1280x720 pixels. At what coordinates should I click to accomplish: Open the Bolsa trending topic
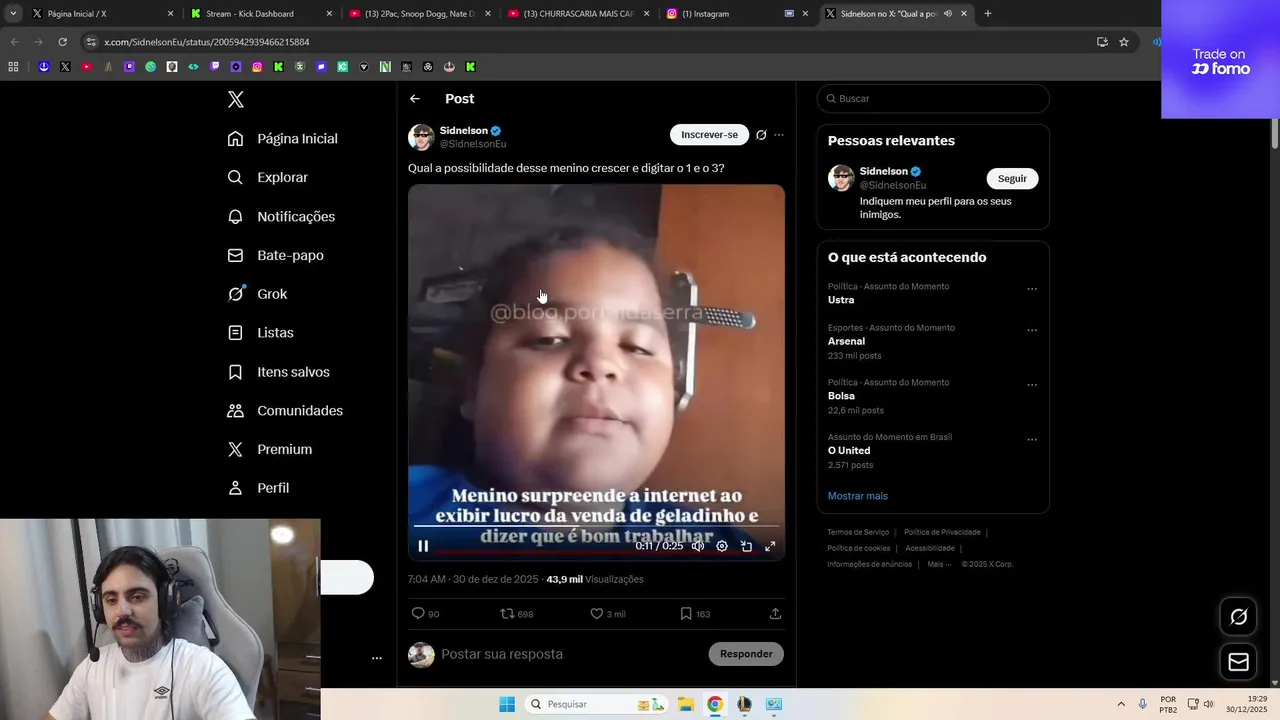tap(841, 396)
